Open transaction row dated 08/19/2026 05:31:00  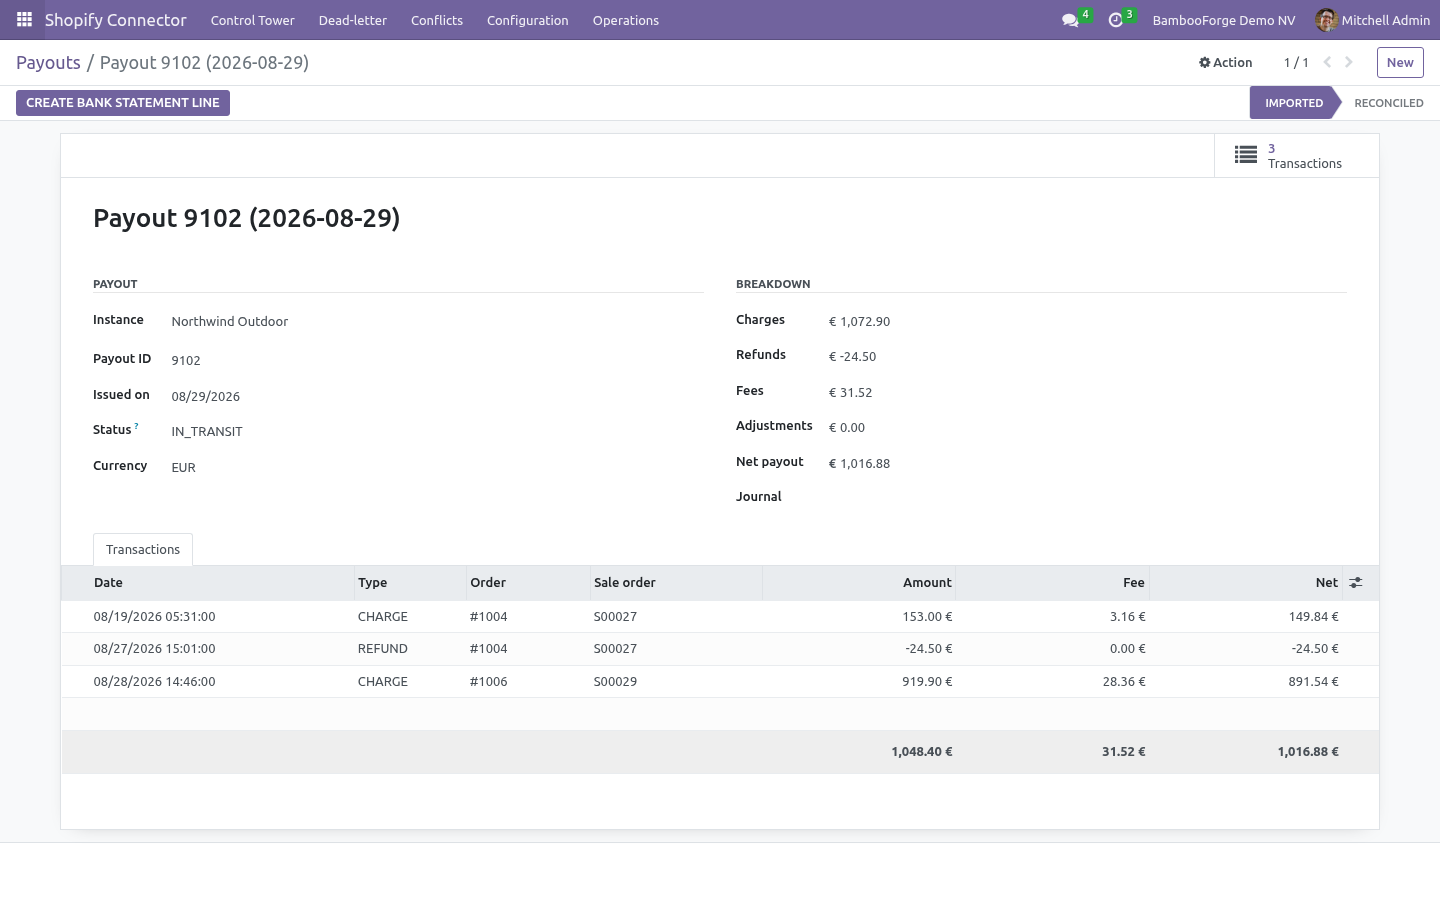720,617
